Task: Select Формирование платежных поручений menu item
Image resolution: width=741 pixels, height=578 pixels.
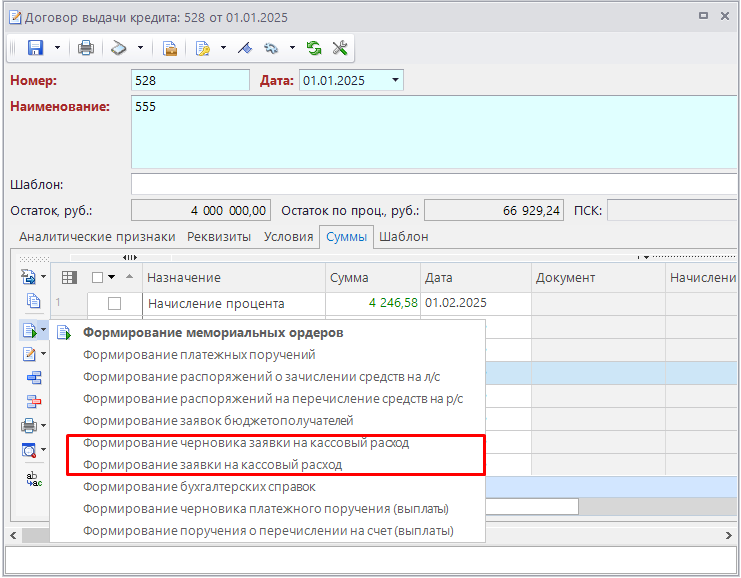Action: pyautogui.click(x=199, y=354)
